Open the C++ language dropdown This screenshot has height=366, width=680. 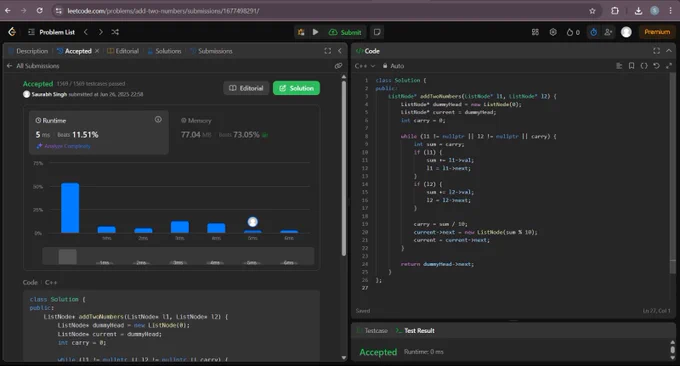[365, 66]
